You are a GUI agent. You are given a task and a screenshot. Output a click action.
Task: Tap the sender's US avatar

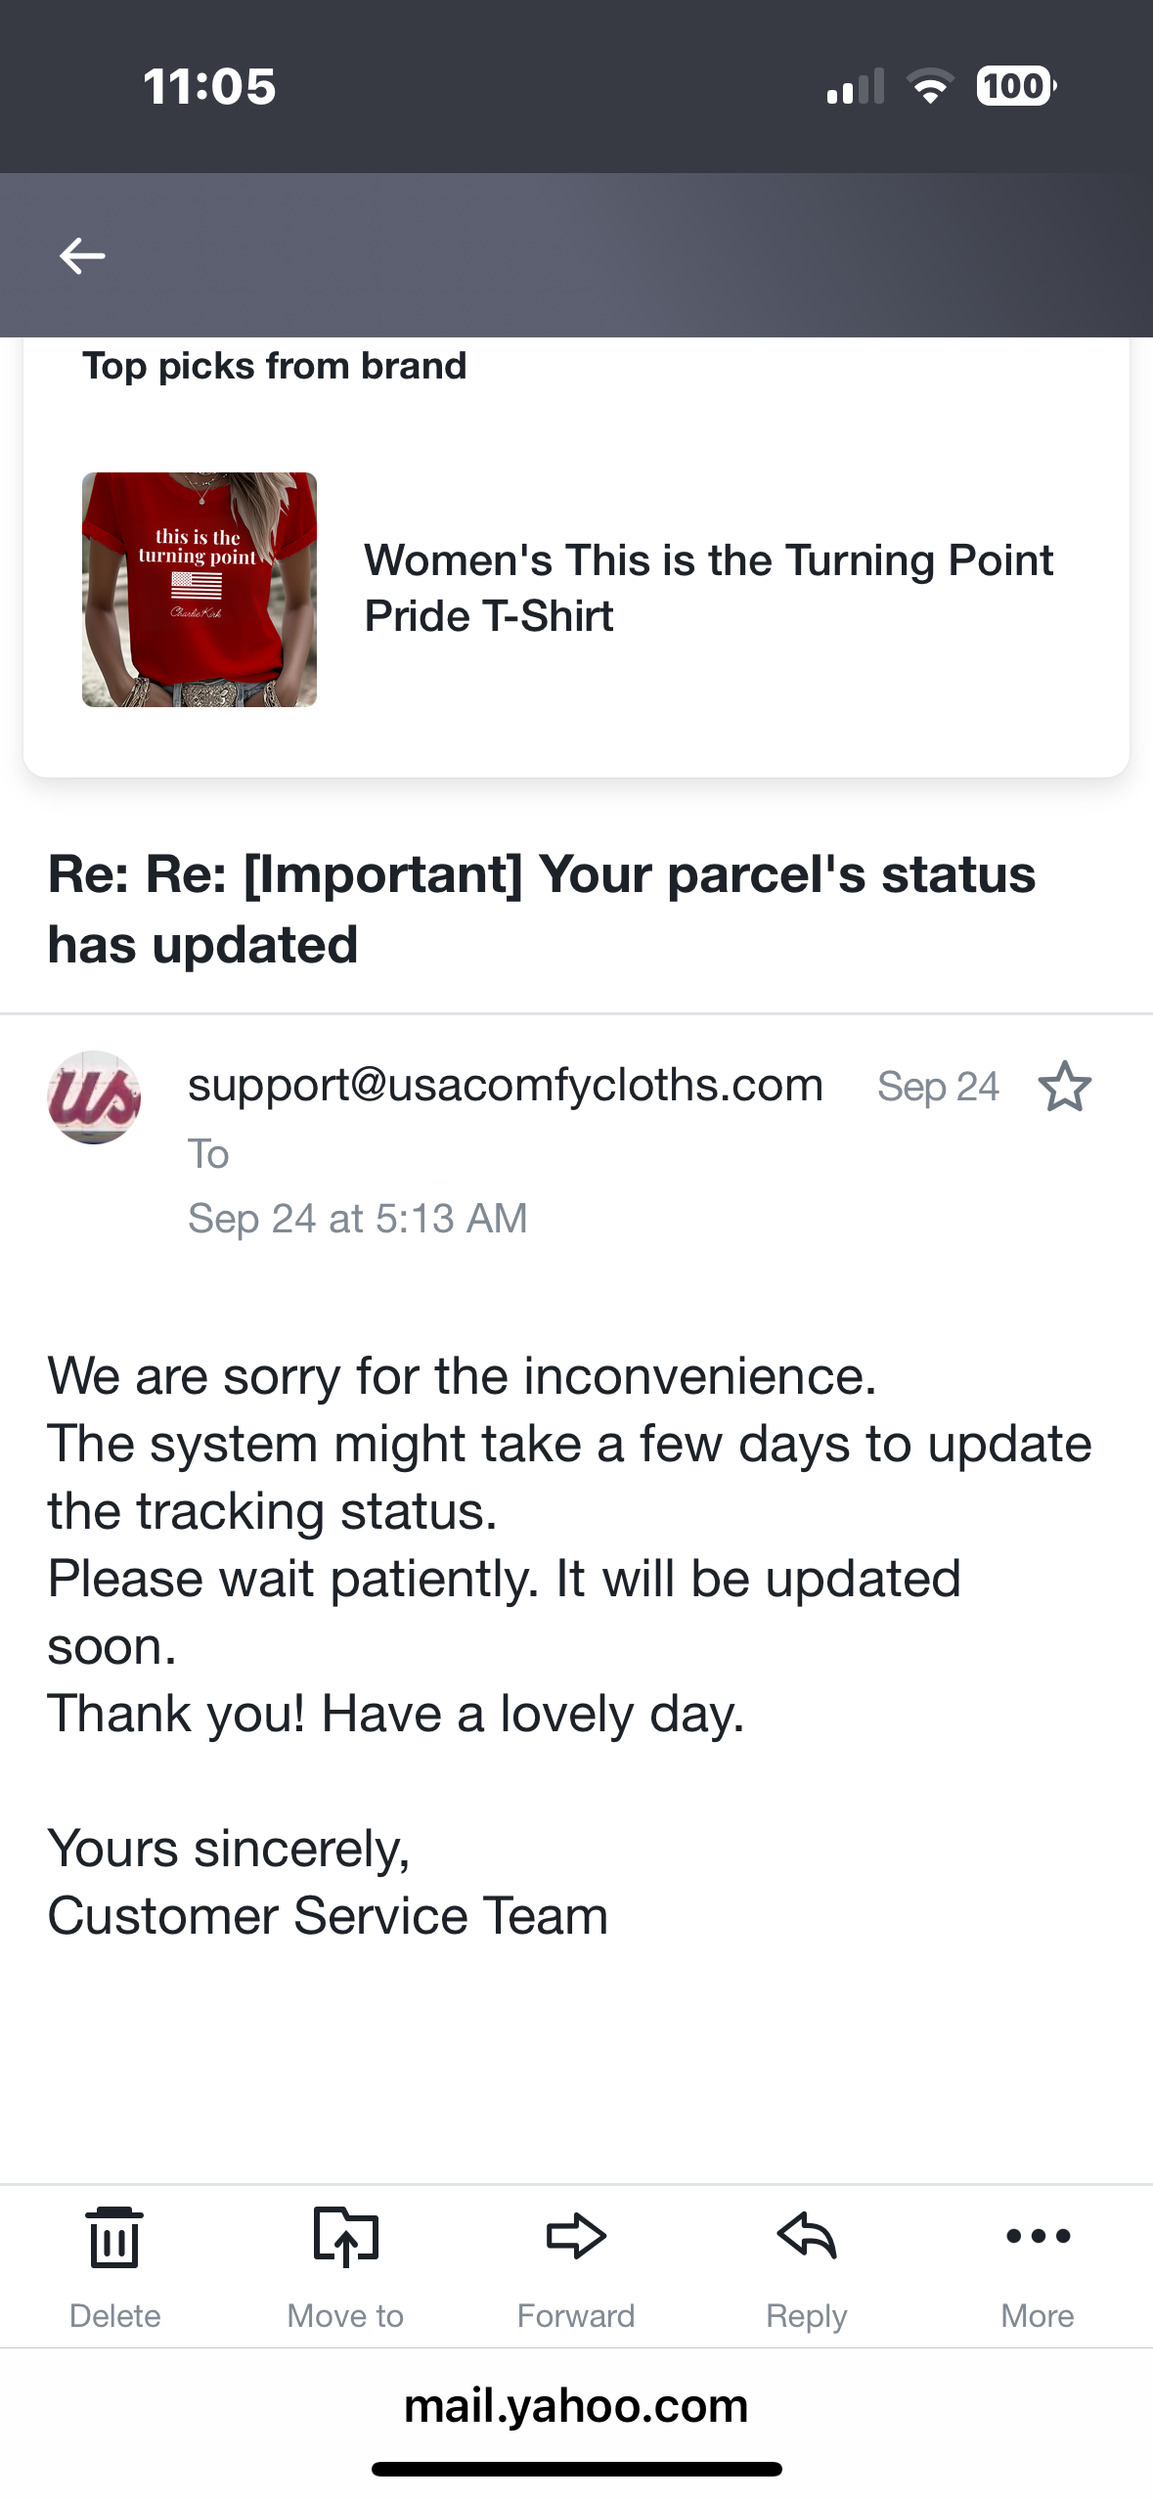94,1097
